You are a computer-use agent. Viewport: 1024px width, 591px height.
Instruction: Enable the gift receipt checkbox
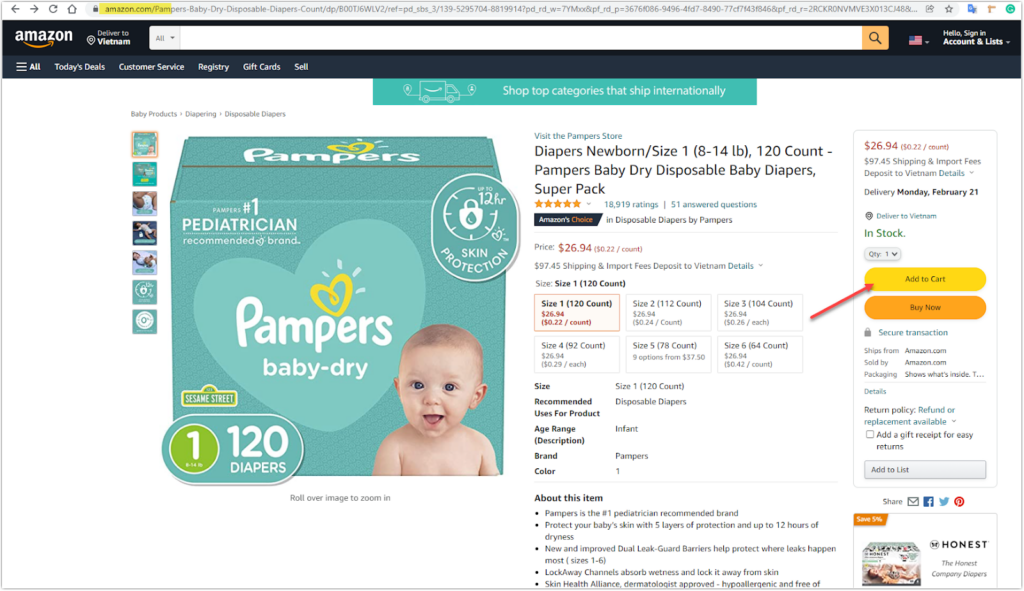click(x=869, y=434)
